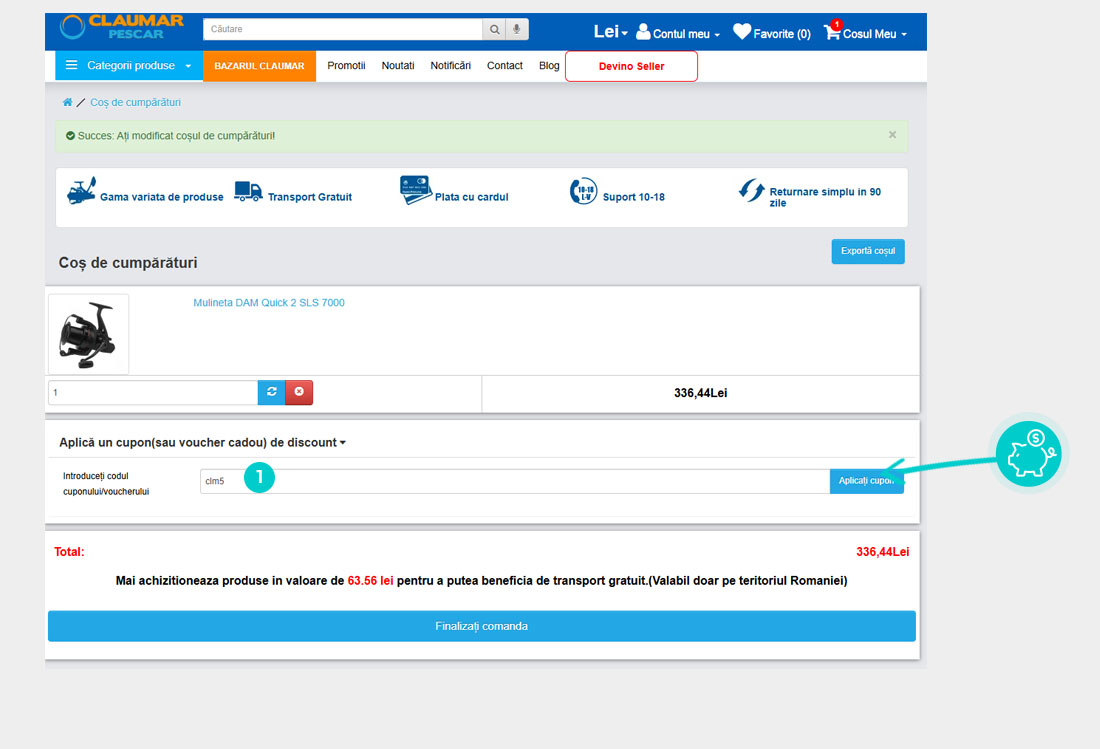Click the Exportă coșul button
Screen dimensions: 1100x749
click(867, 251)
